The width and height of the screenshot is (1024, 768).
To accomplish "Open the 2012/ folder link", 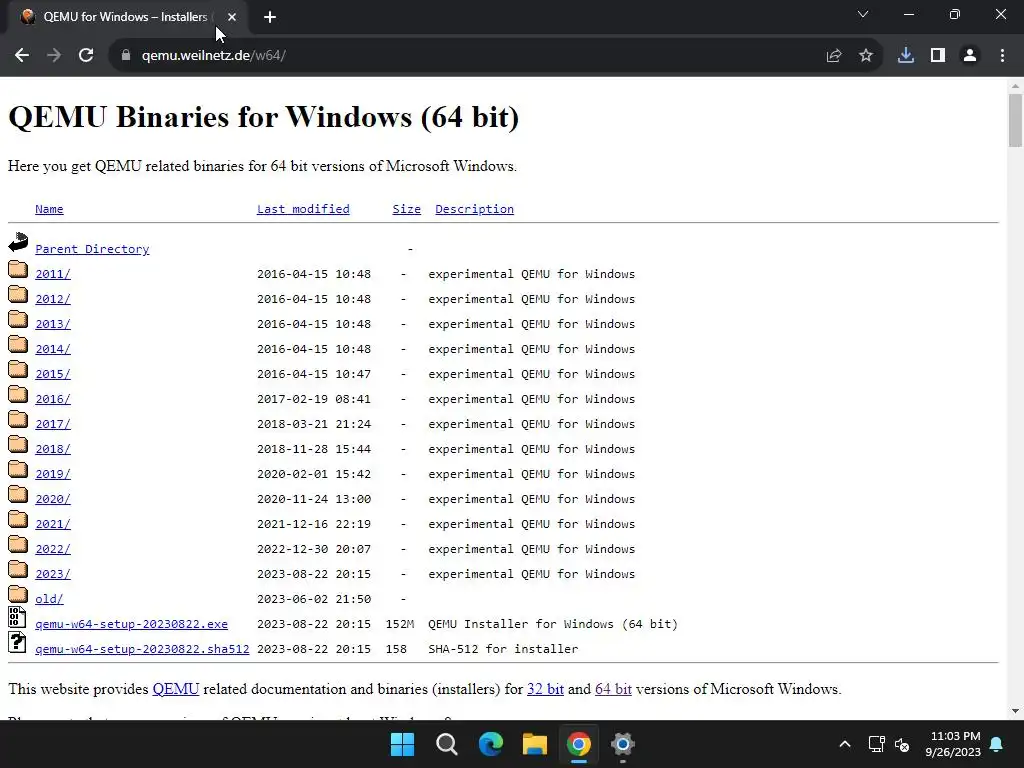I will coord(53,299).
